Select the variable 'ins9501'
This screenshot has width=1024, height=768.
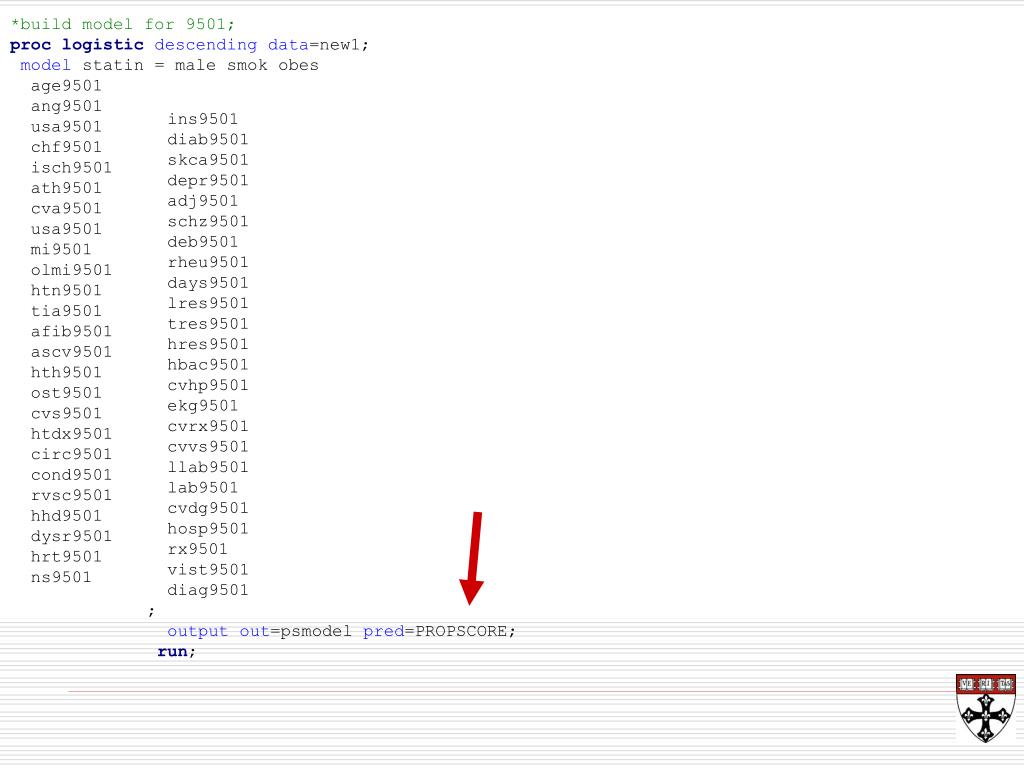pos(202,119)
